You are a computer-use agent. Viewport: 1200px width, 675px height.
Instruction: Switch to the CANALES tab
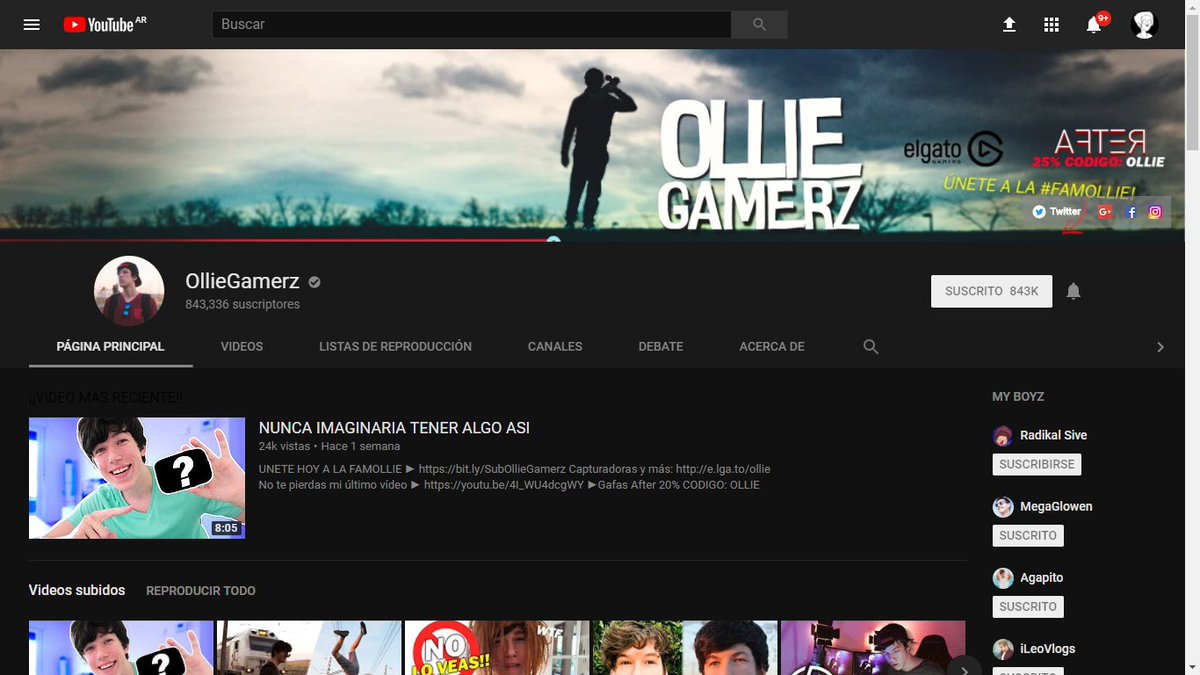555,347
